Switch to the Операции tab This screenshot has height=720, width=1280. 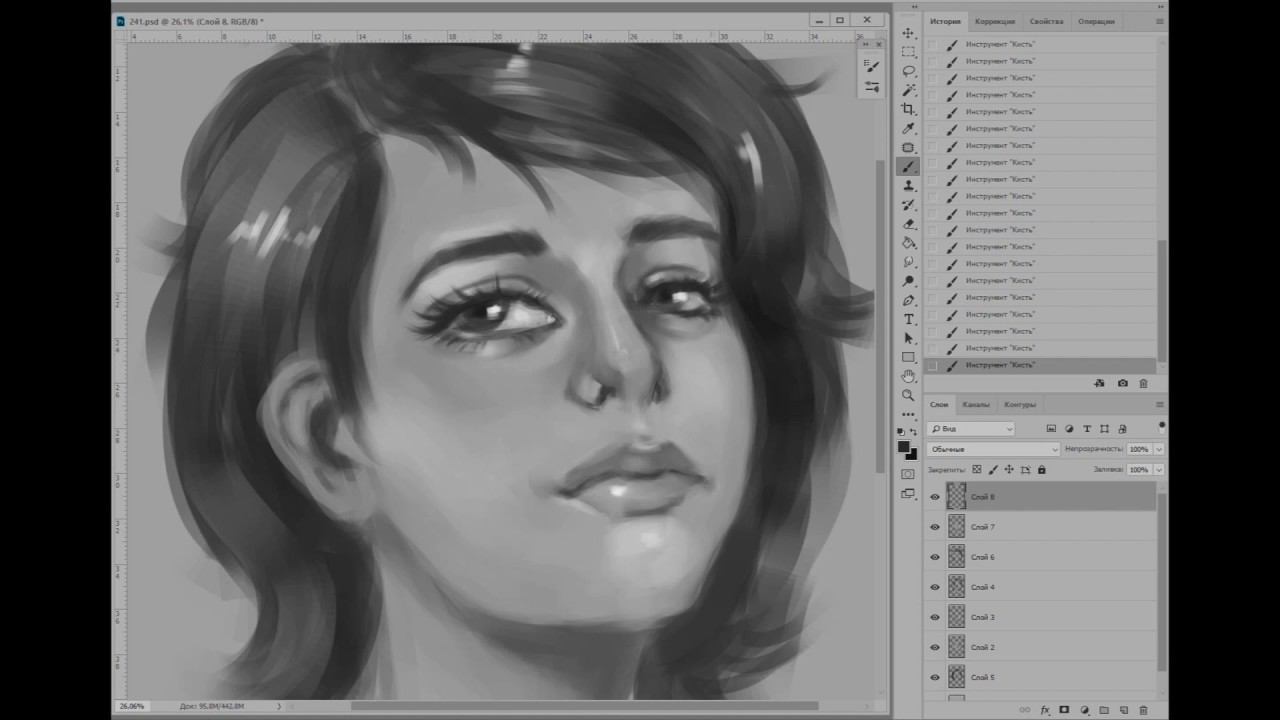1097,21
